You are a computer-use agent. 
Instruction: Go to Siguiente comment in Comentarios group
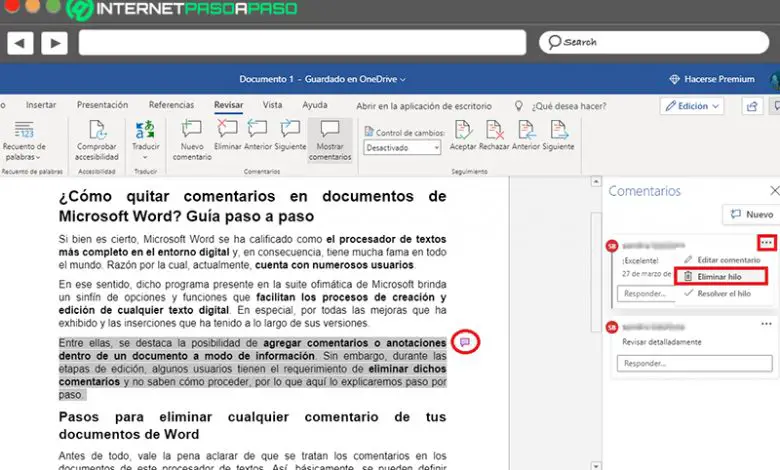(x=290, y=135)
